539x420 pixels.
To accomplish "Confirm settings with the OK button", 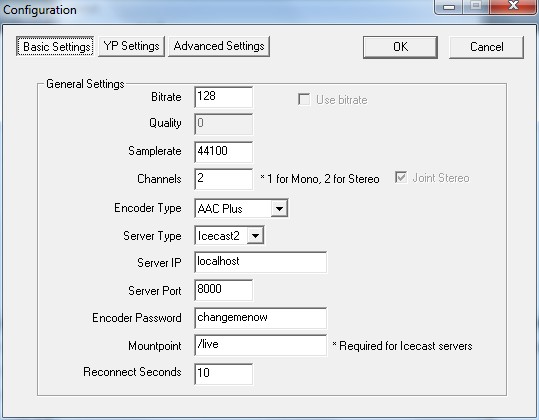I will click(x=400, y=47).
